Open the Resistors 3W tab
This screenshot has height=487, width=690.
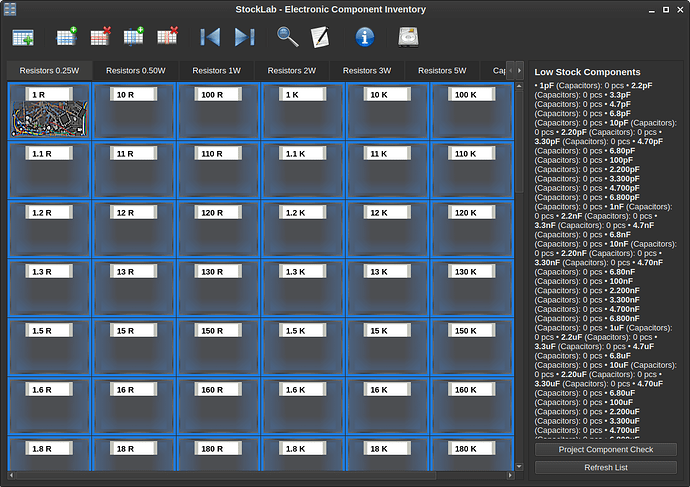[366, 71]
